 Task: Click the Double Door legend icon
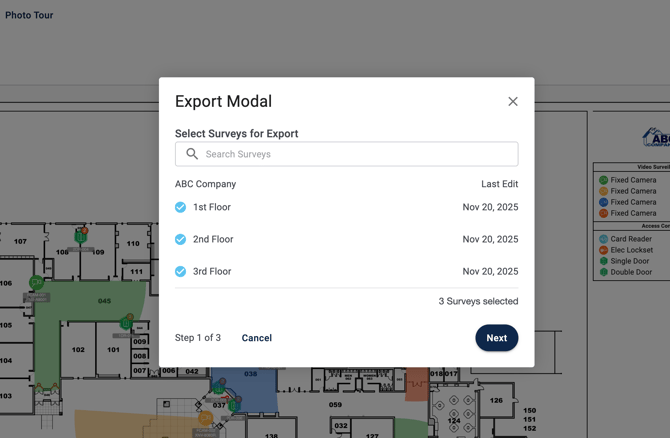click(x=604, y=272)
